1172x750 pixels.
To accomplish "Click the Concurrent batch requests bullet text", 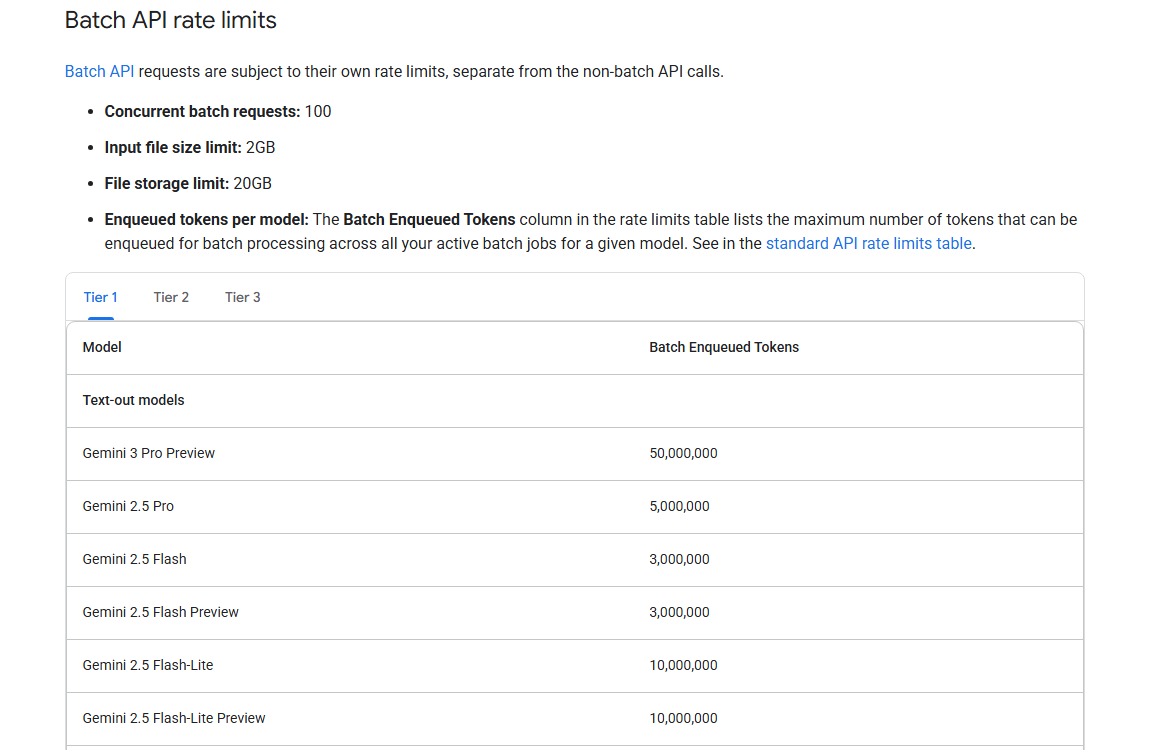I will [x=218, y=111].
